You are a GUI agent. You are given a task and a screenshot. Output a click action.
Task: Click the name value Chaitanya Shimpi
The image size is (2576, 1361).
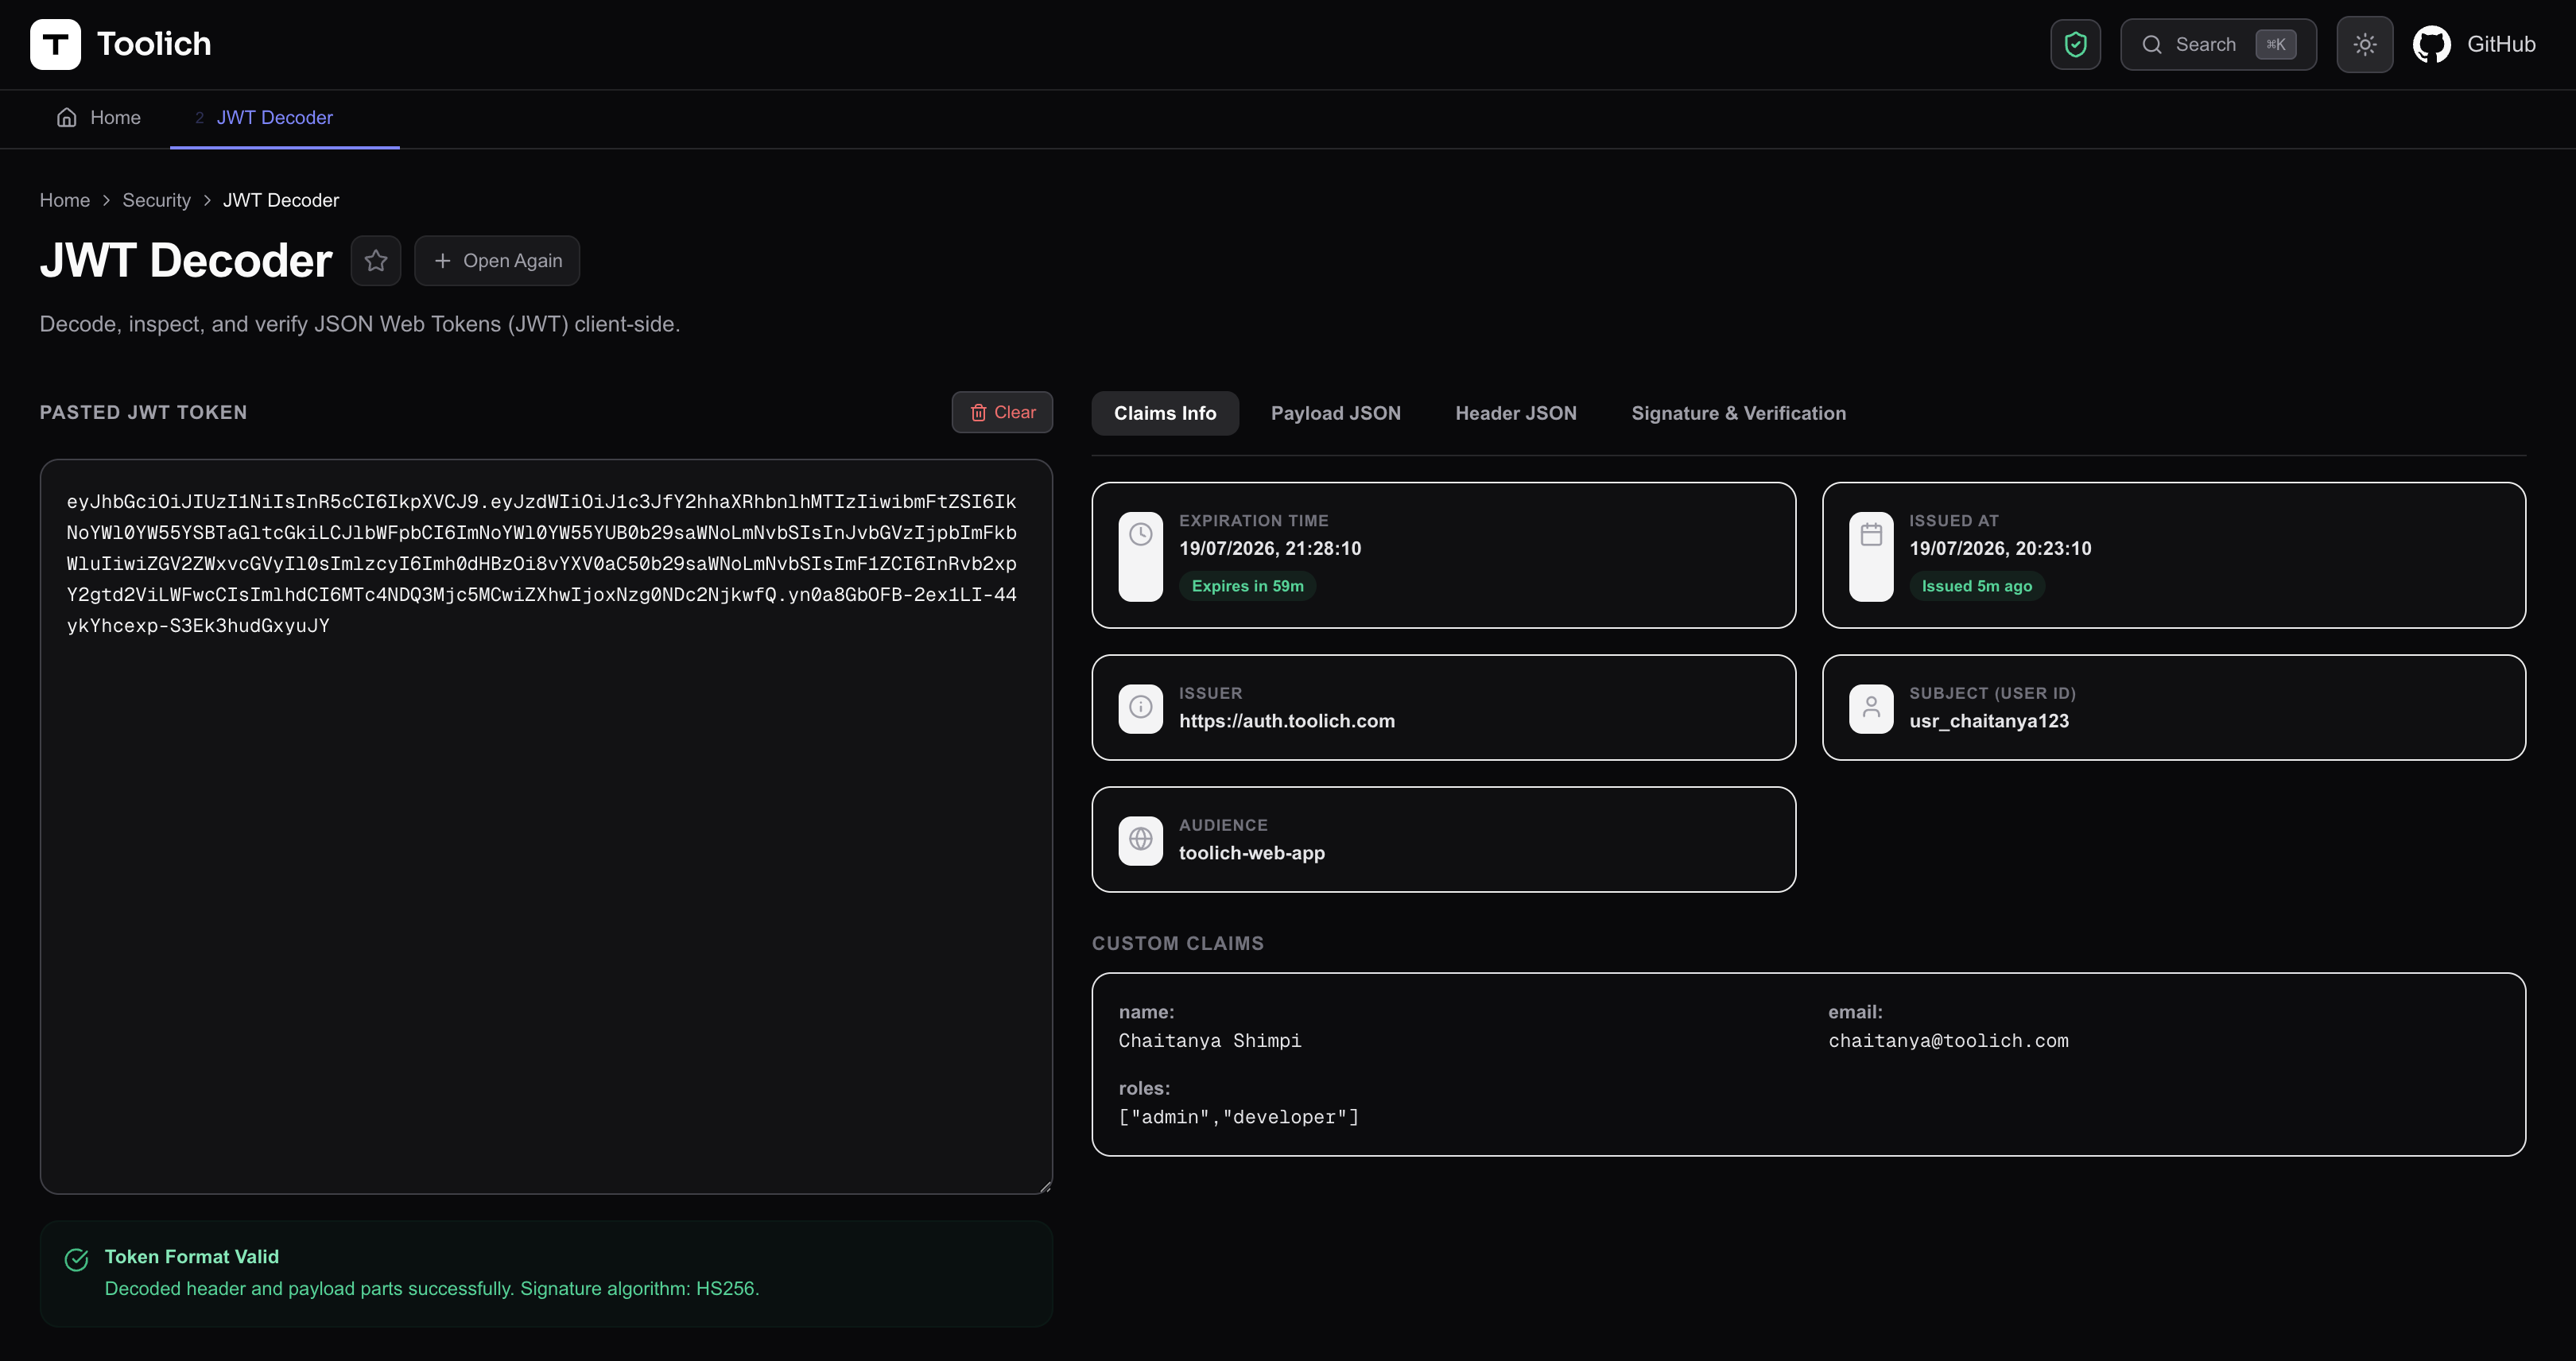coord(1210,1041)
